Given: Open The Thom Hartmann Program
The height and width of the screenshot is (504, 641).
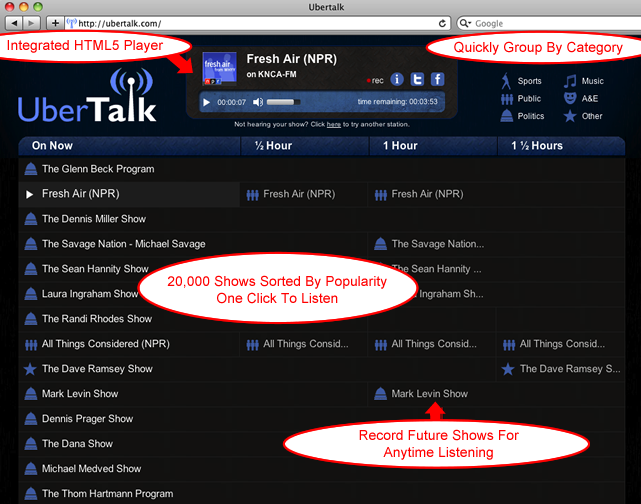Looking at the screenshot, I should pyautogui.click(x=107, y=494).
